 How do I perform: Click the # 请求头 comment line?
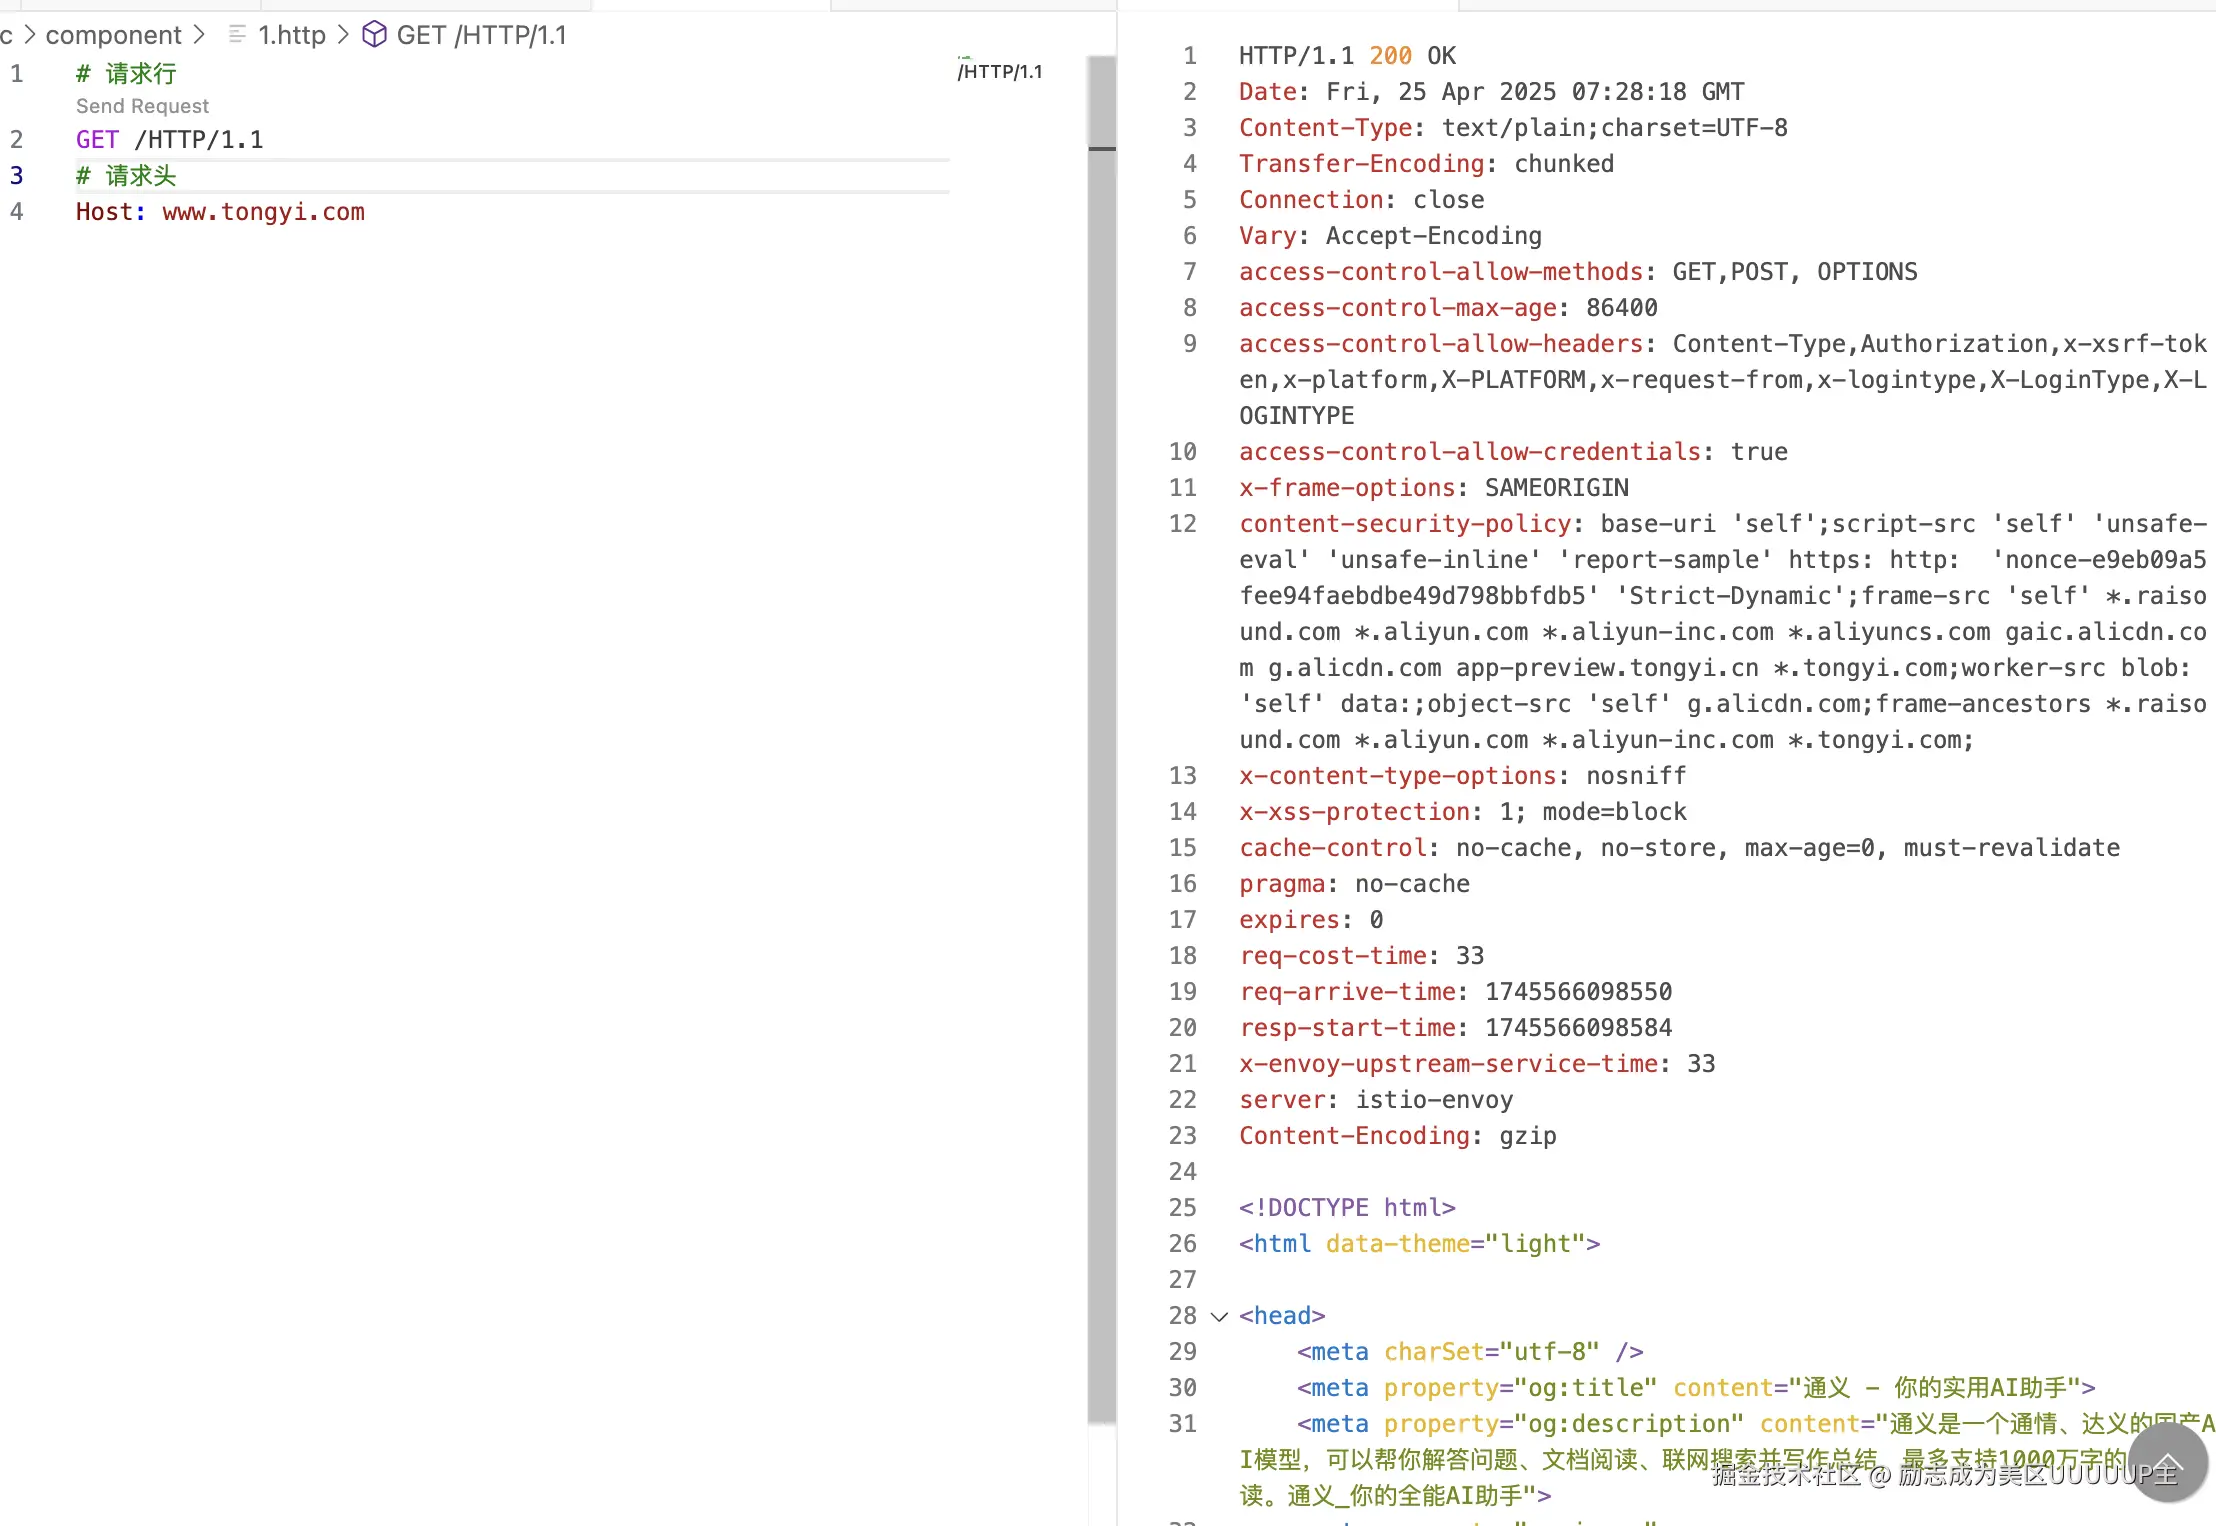point(126,176)
